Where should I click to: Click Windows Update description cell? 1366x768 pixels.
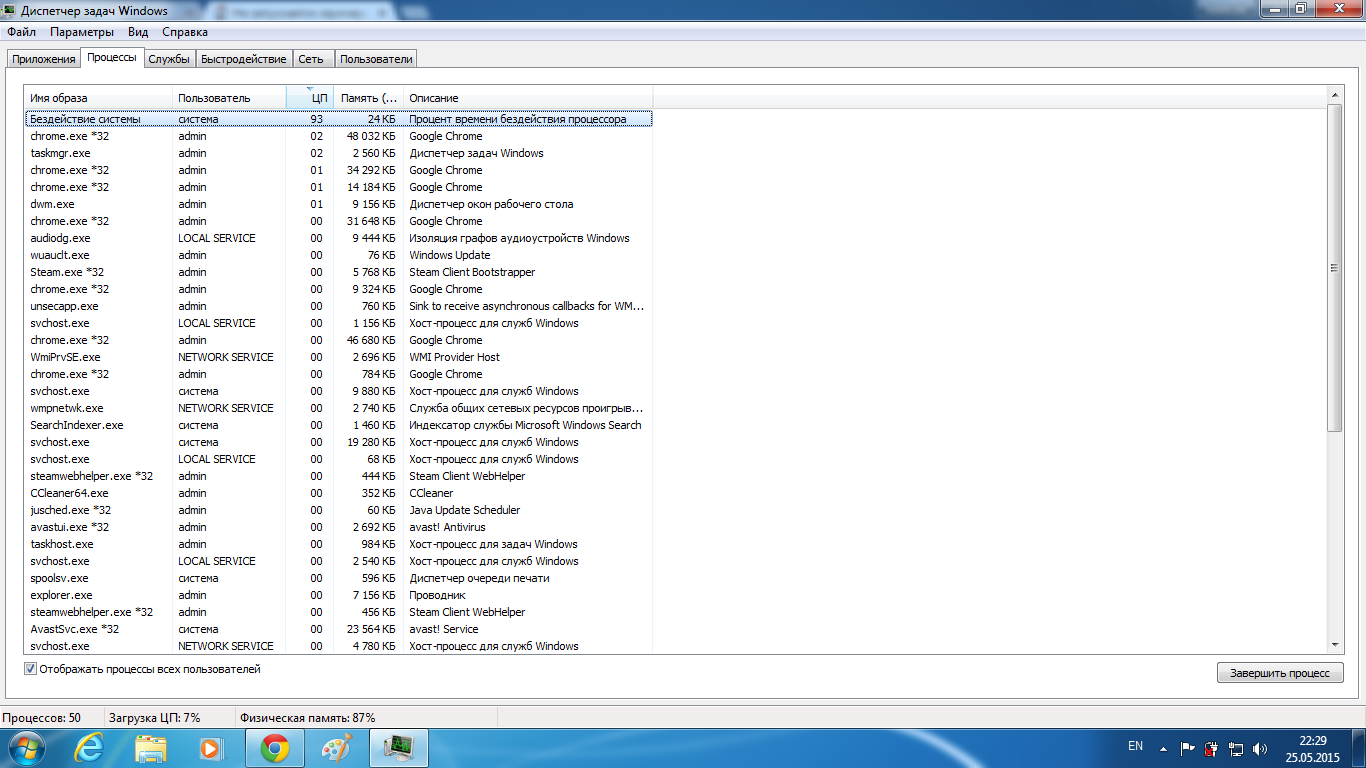tap(450, 255)
